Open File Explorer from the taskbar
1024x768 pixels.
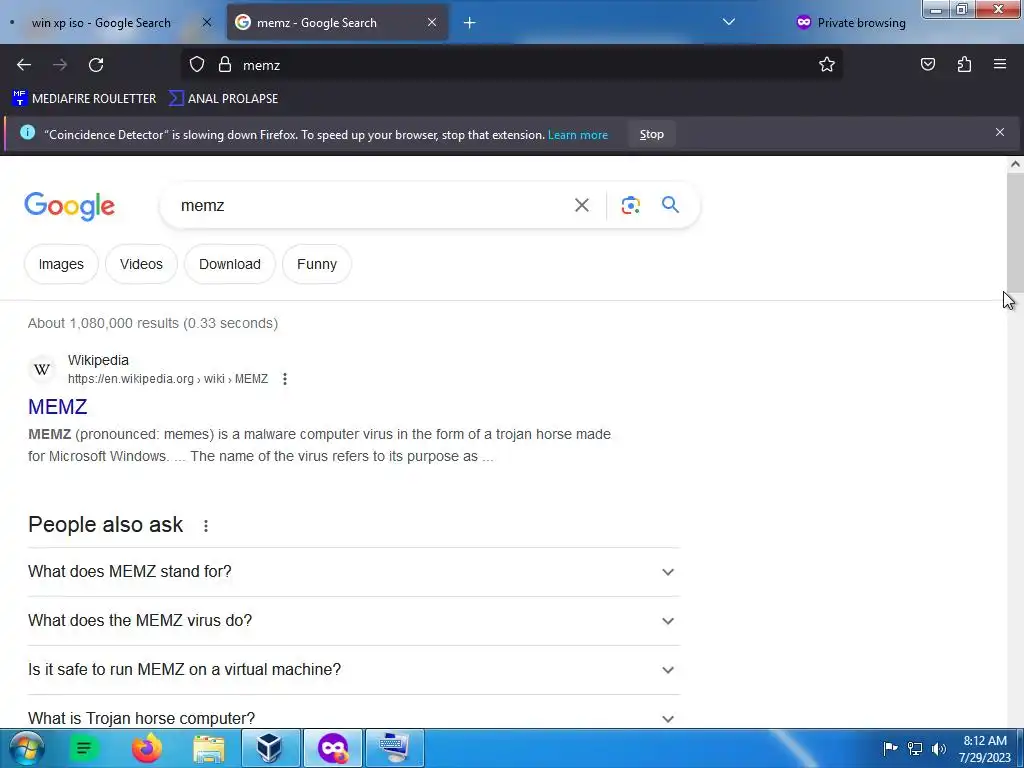[x=209, y=748]
